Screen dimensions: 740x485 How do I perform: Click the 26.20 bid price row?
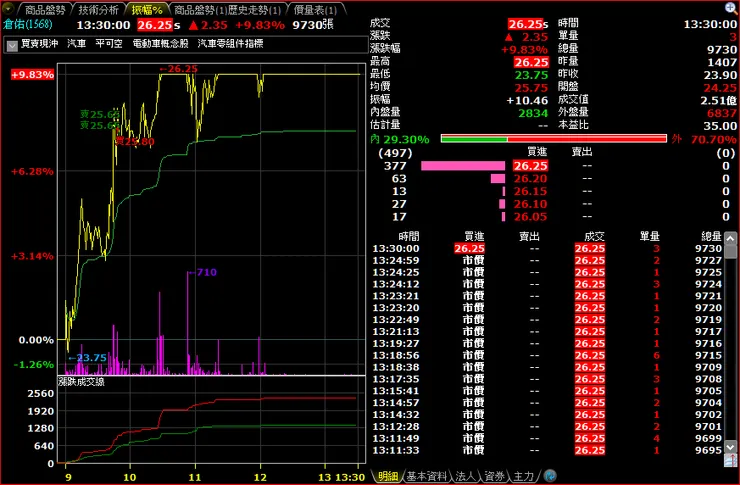pyautogui.click(x=530, y=178)
